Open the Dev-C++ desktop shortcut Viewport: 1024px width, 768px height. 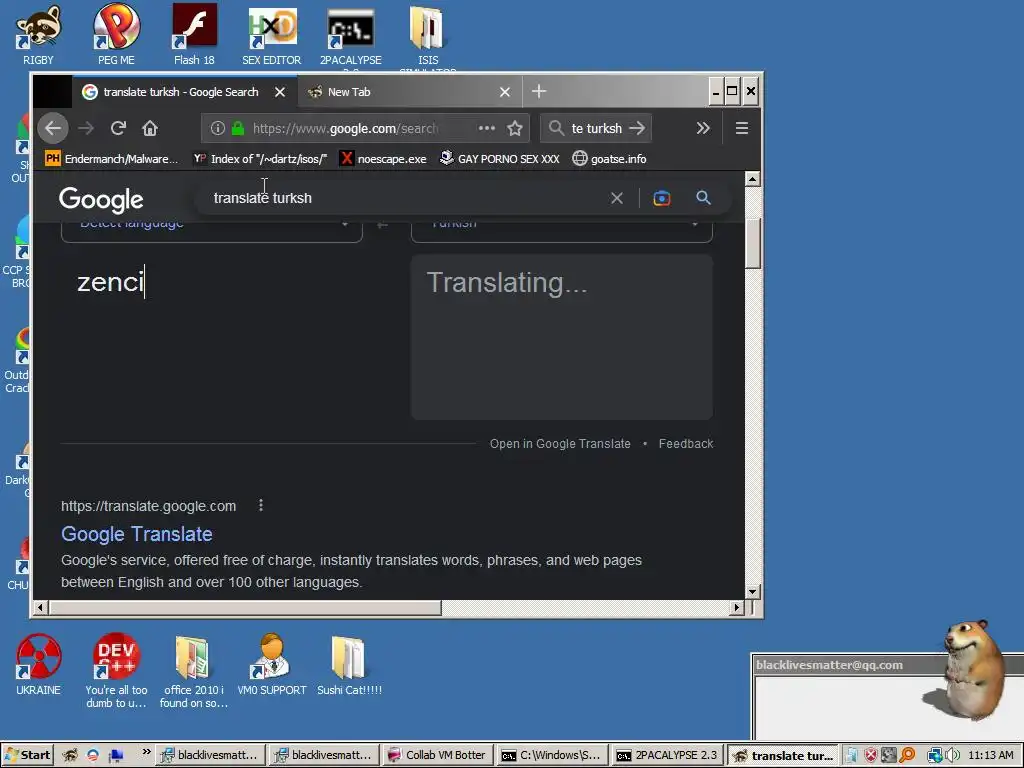point(116,670)
